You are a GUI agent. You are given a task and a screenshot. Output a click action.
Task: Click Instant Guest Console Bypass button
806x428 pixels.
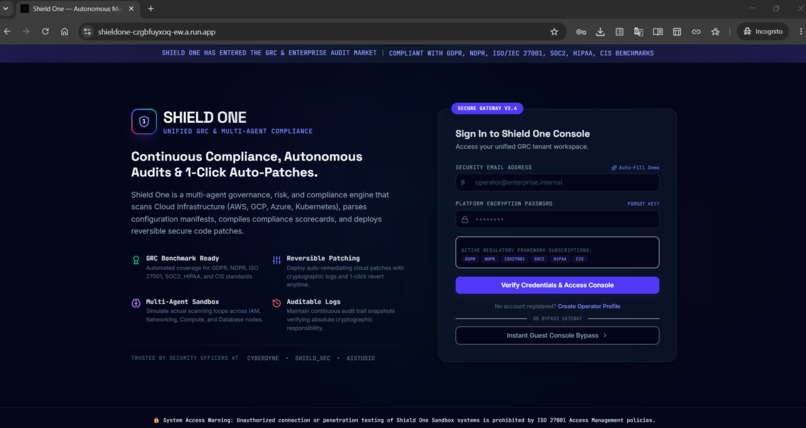point(557,336)
